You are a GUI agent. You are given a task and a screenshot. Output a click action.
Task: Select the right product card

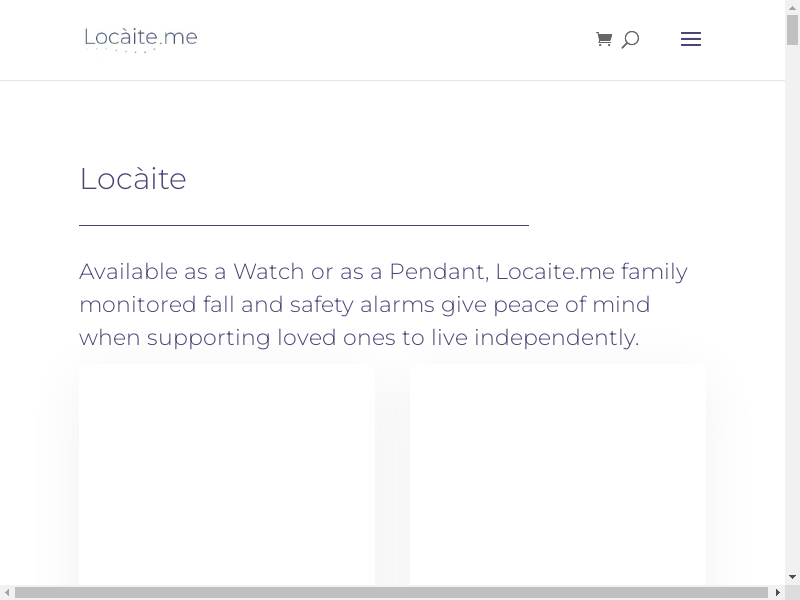(558, 474)
